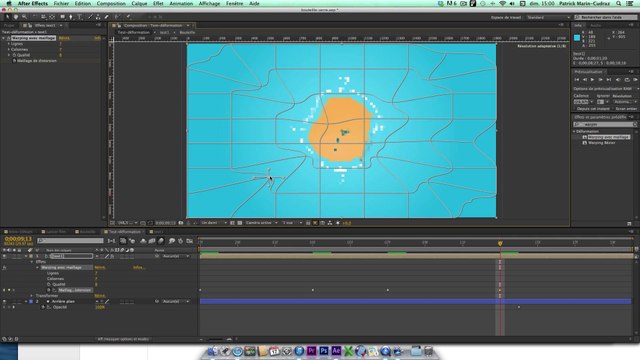Select the Text tool

[x=80, y=17]
